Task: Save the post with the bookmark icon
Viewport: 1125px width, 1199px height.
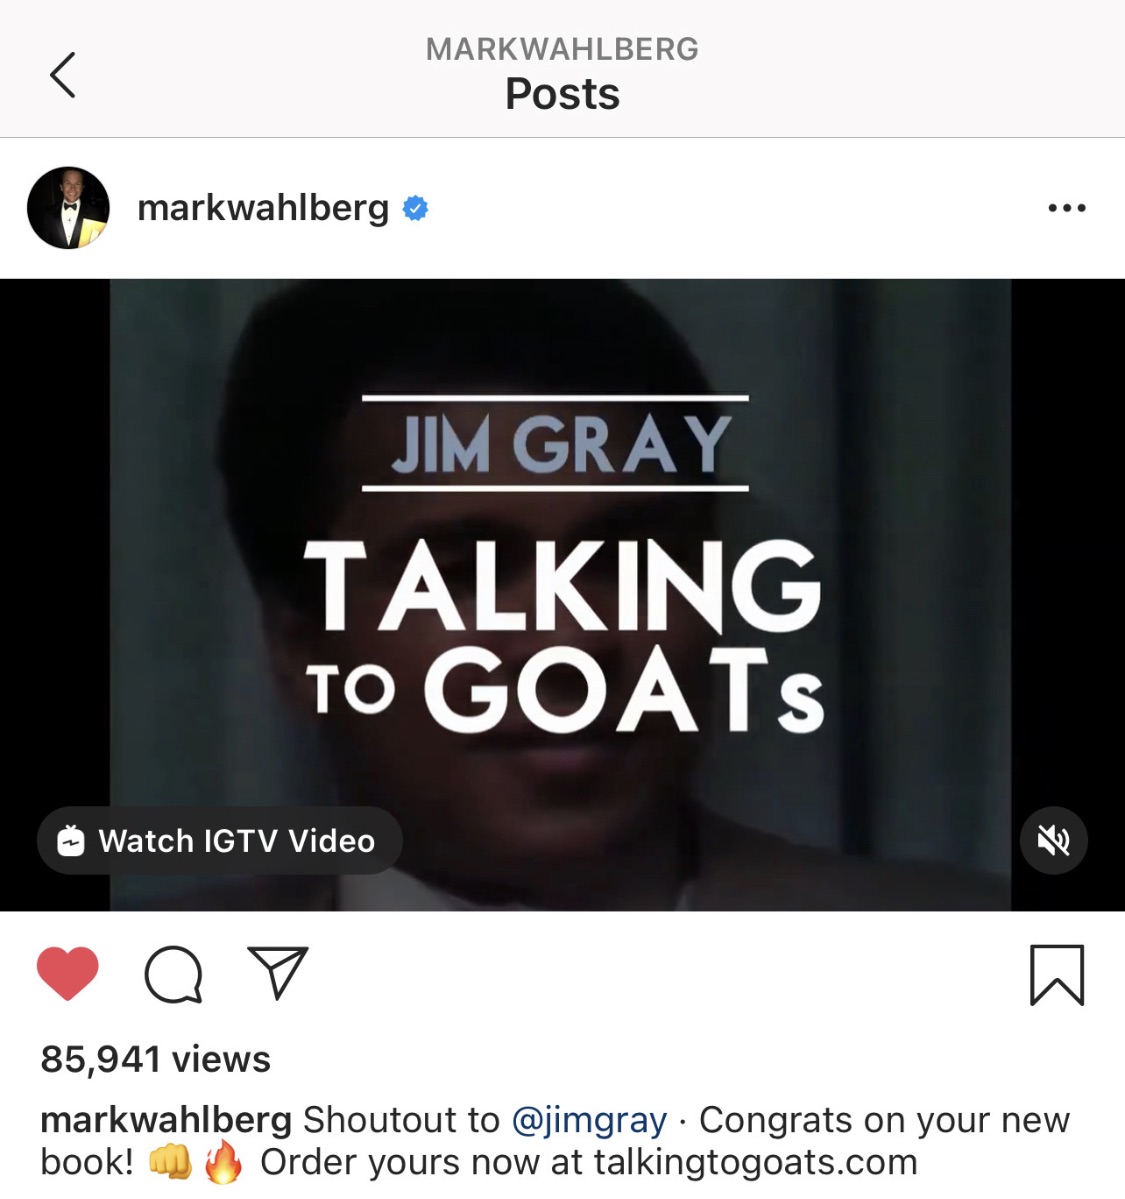Action: [x=1057, y=975]
